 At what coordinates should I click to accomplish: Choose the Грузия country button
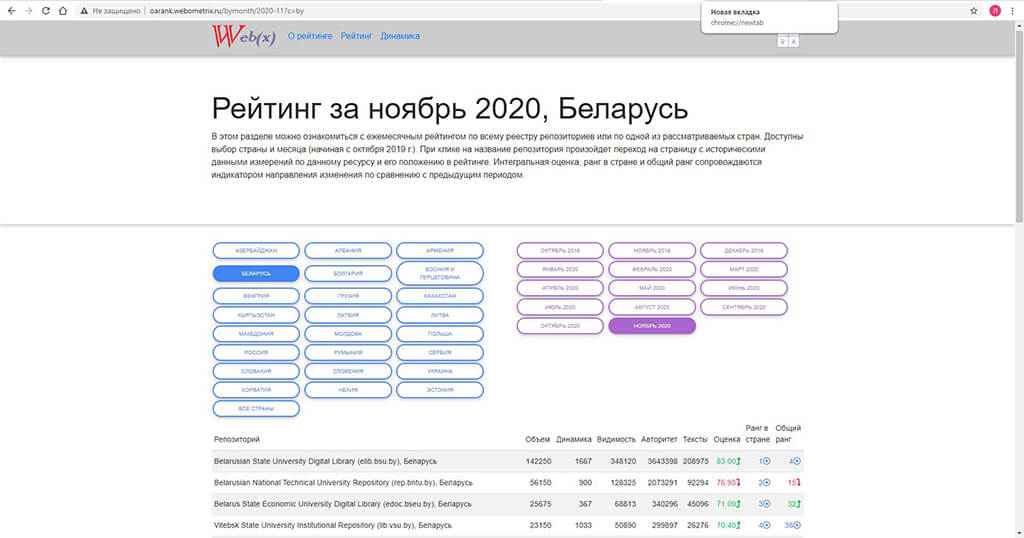coord(348,296)
